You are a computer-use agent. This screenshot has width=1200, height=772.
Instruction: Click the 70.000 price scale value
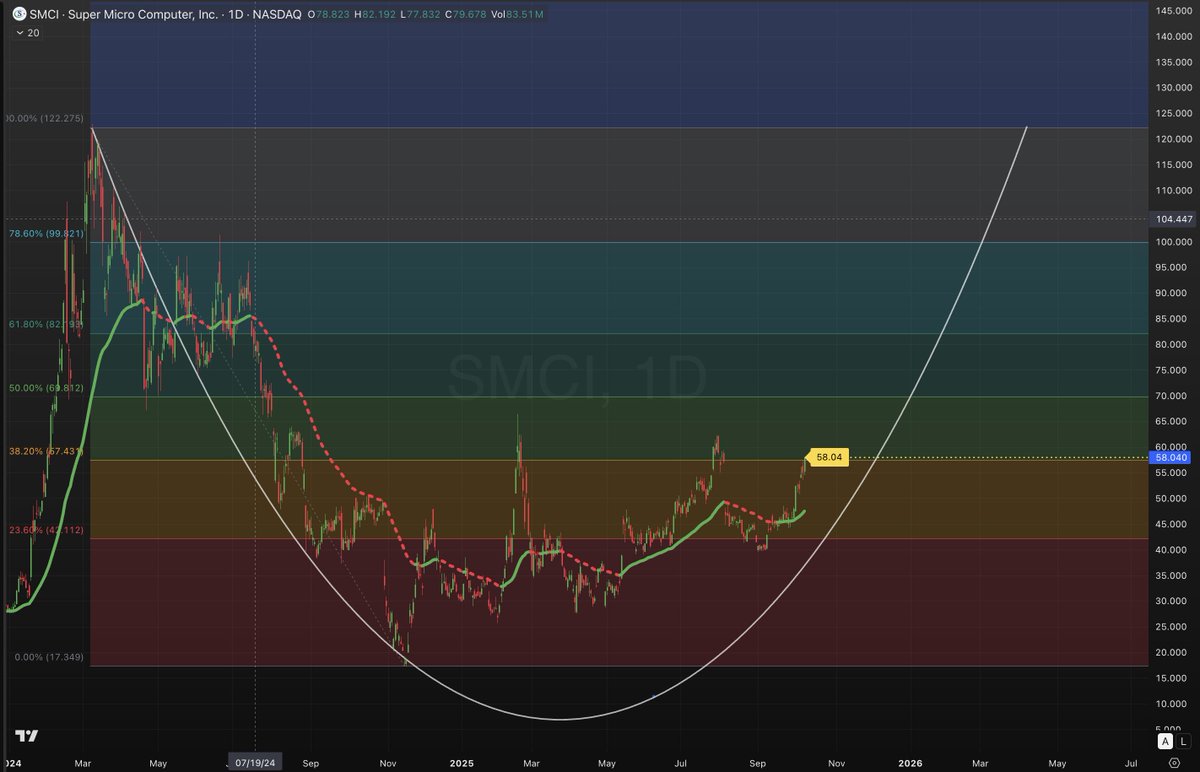[1172, 396]
